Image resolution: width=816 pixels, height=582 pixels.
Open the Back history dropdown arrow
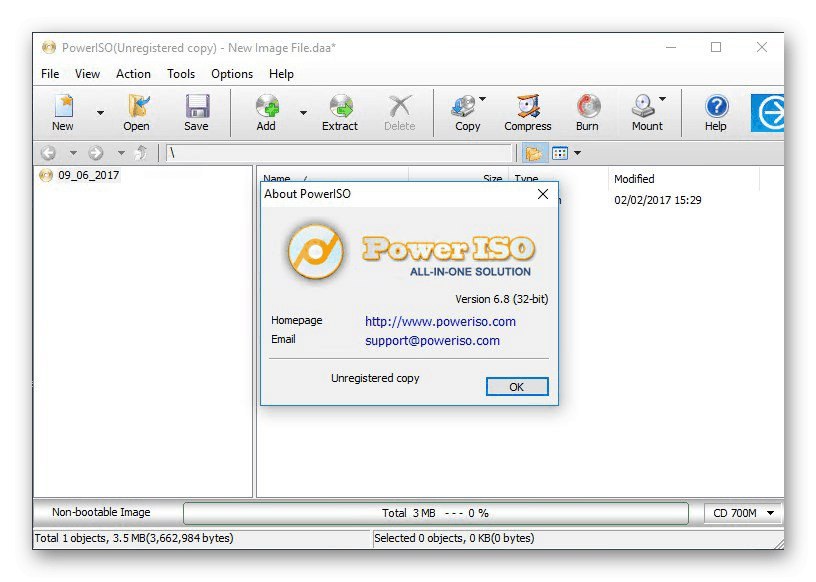pos(73,153)
